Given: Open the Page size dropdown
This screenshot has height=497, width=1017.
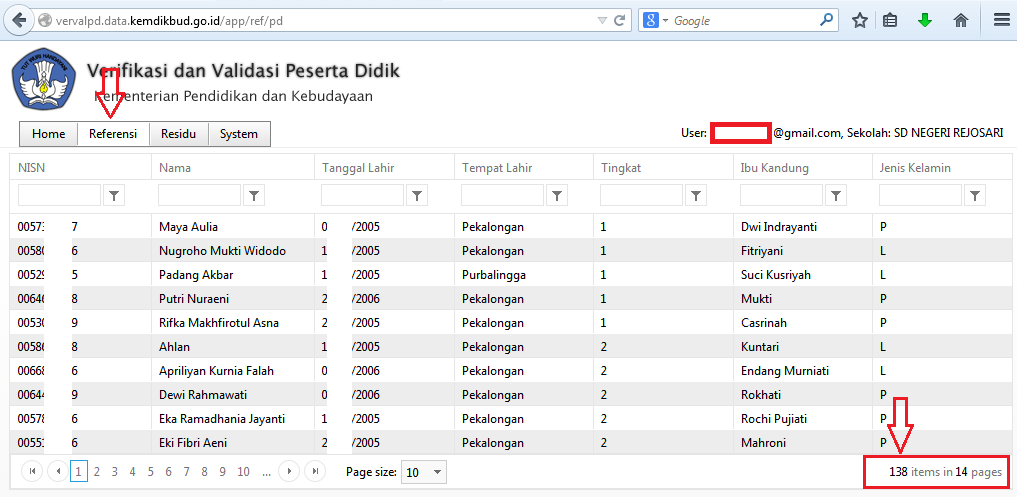Looking at the screenshot, I should (424, 472).
